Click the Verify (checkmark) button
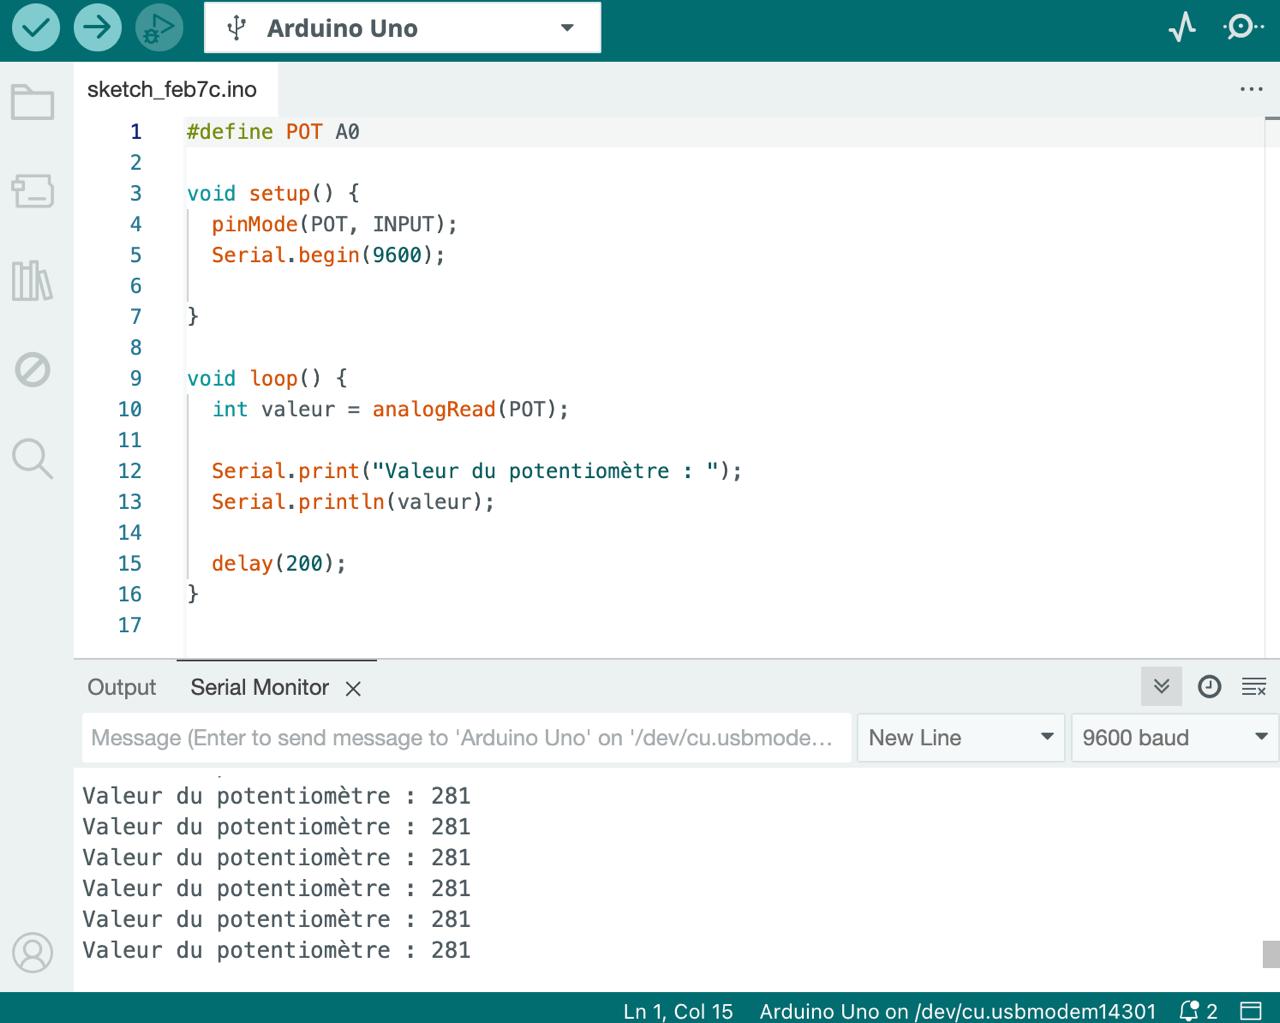1280x1023 pixels. (35, 28)
